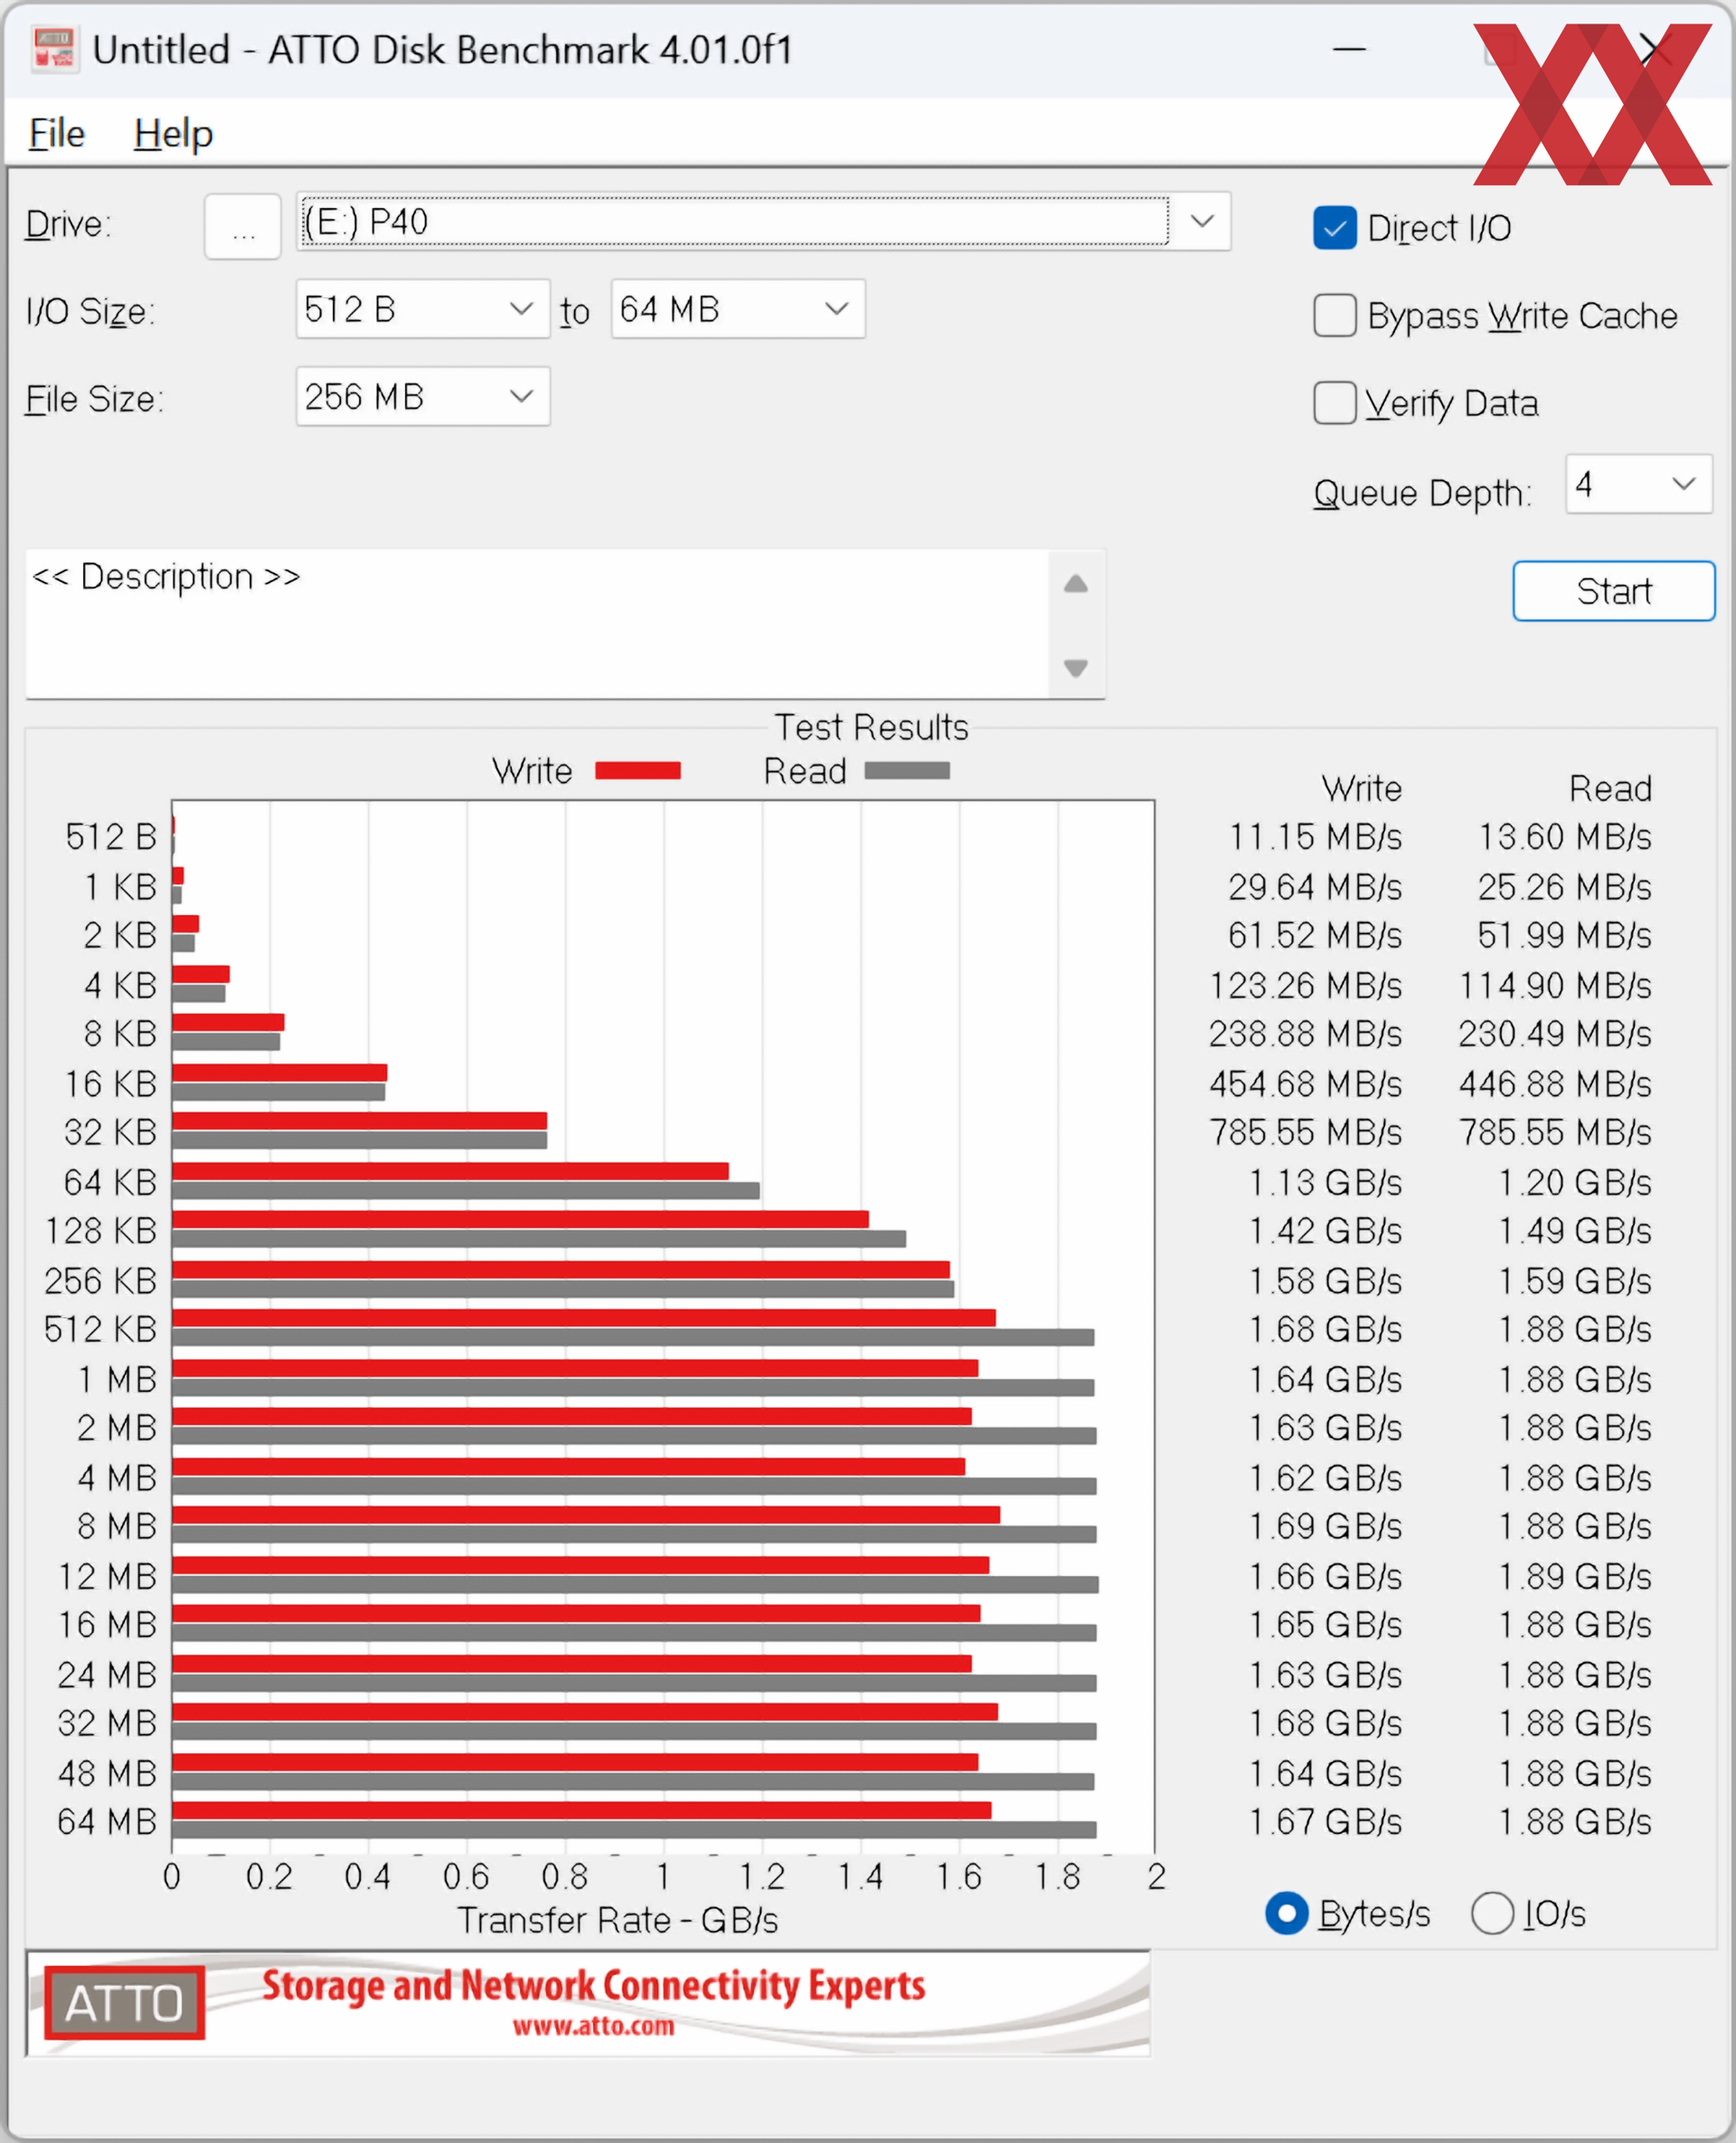1736x2143 pixels.
Task: Click the drive browse button
Action: coord(243,227)
